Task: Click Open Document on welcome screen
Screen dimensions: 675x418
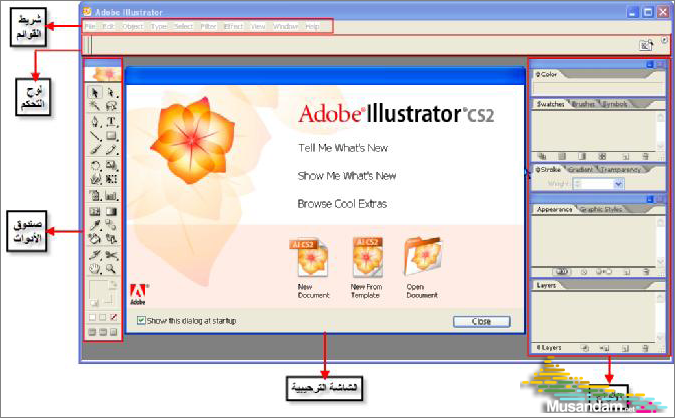Action: (422, 268)
